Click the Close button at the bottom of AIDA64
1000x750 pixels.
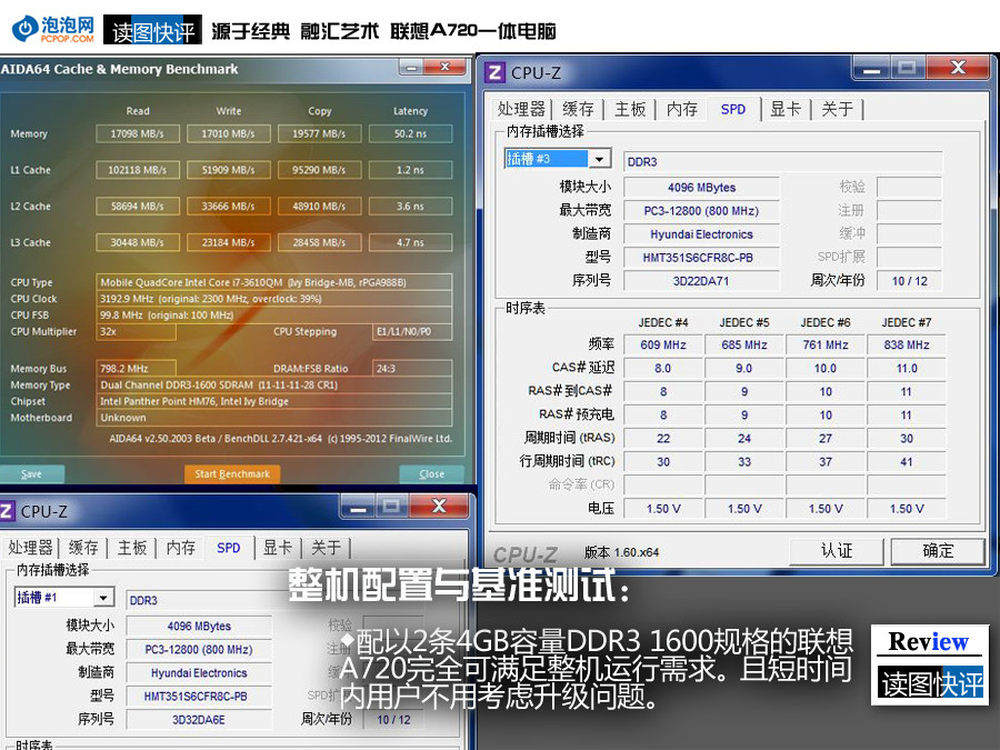point(432,474)
